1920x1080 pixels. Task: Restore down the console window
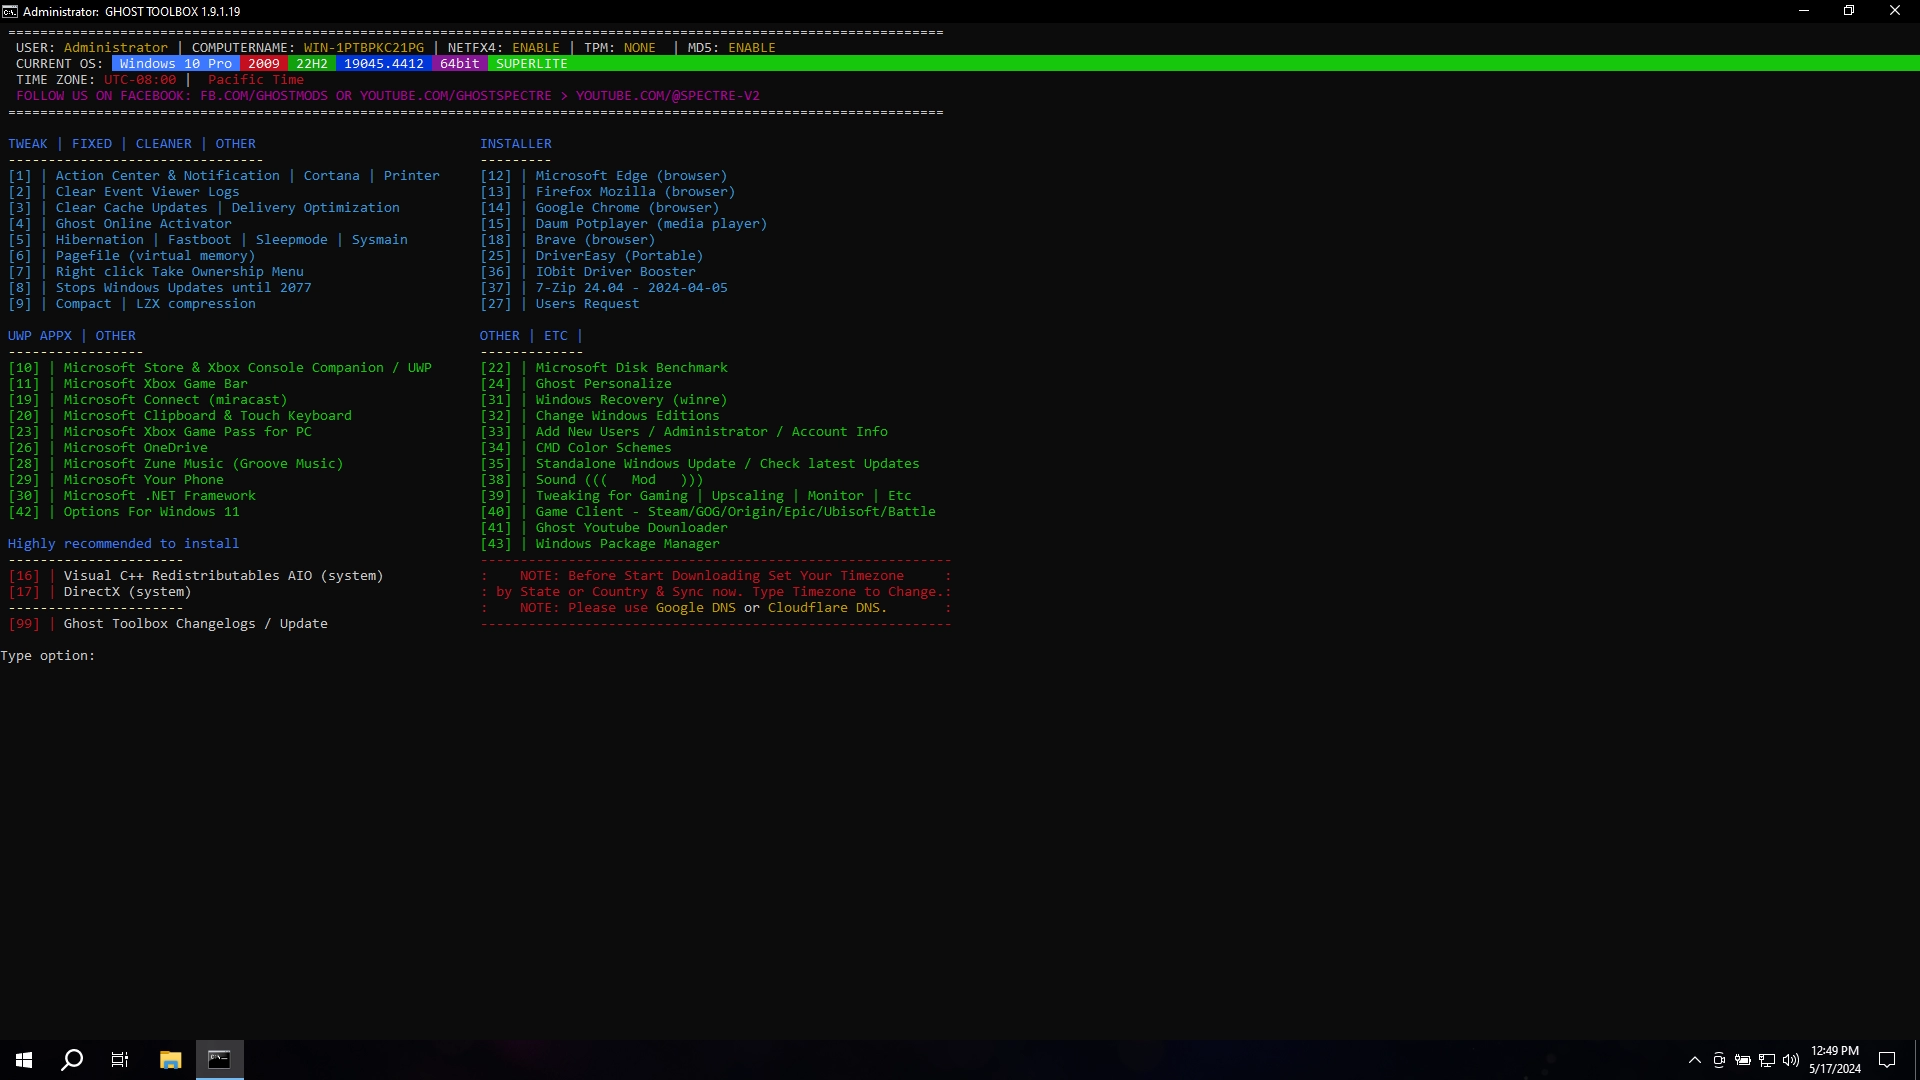pyautogui.click(x=1849, y=11)
